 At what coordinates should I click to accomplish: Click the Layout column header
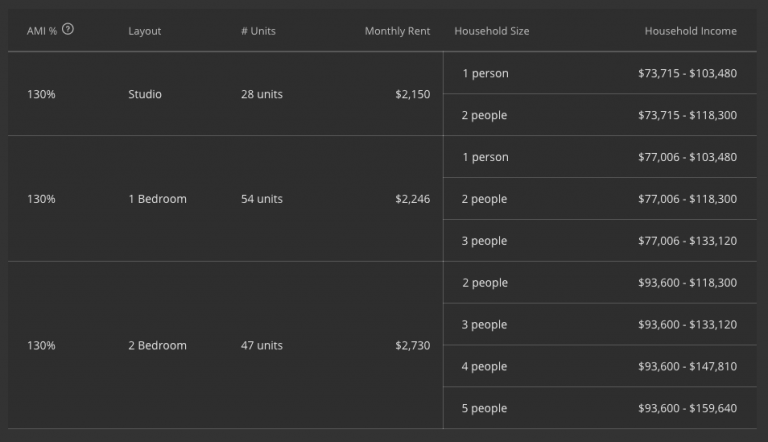[144, 31]
